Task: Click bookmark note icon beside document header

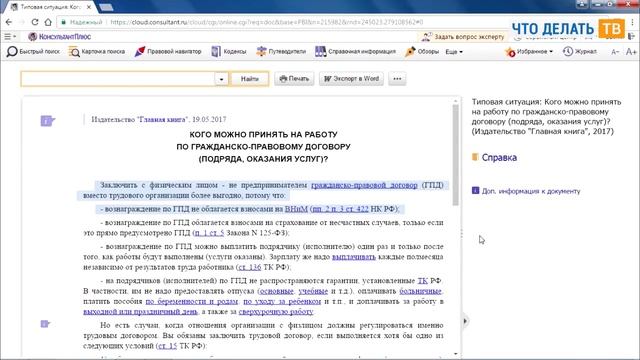Action: tap(47, 120)
